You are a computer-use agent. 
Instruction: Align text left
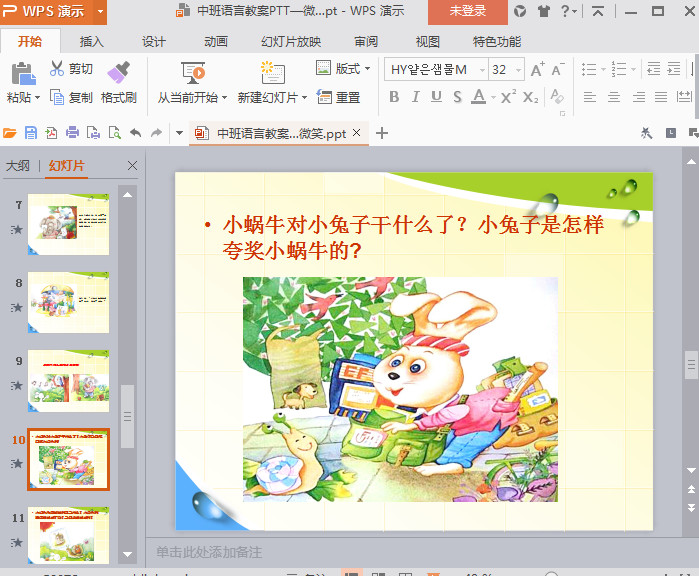point(589,97)
